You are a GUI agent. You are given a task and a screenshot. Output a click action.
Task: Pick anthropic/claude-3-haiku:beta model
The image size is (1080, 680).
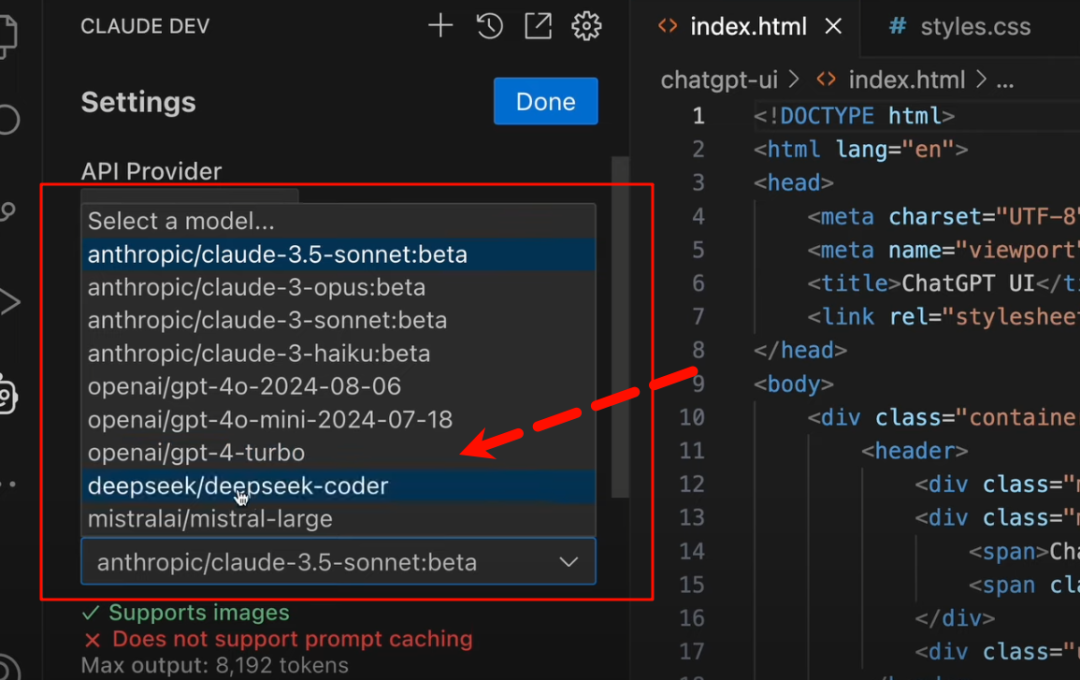(x=338, y=353)
